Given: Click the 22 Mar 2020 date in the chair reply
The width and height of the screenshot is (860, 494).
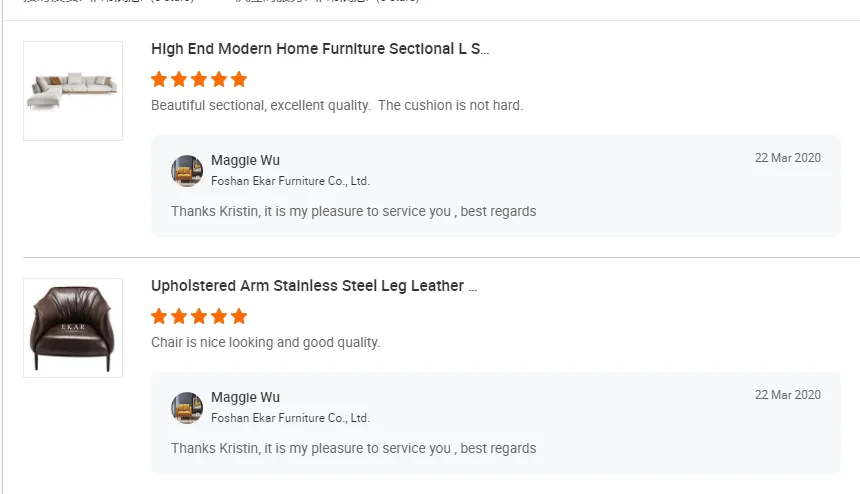Looking at the screenshot, I should pos(787,395).
